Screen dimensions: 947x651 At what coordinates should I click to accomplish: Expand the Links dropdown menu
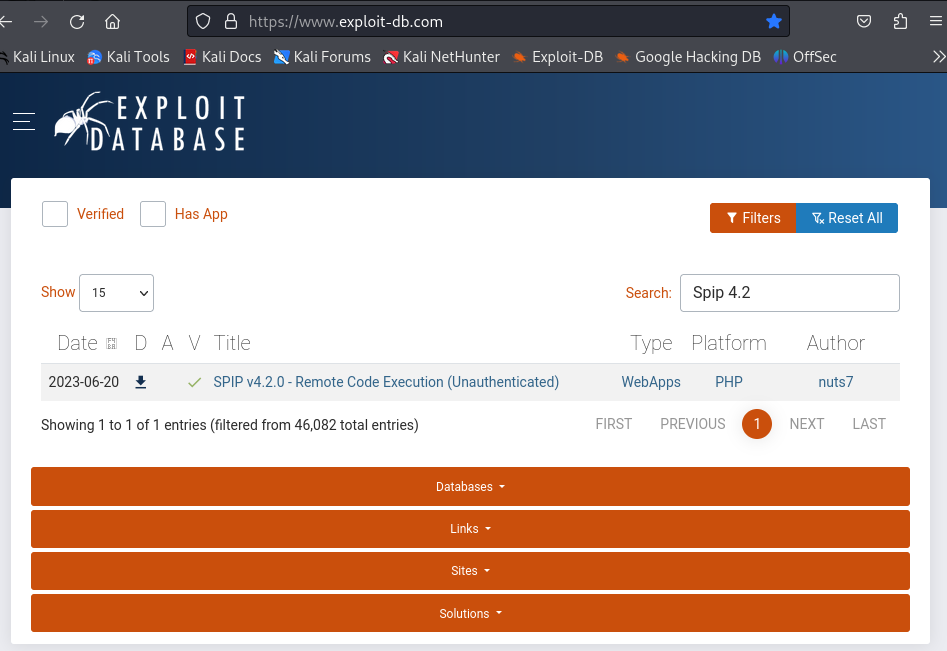pyautogui.click(x=470, y=528)
